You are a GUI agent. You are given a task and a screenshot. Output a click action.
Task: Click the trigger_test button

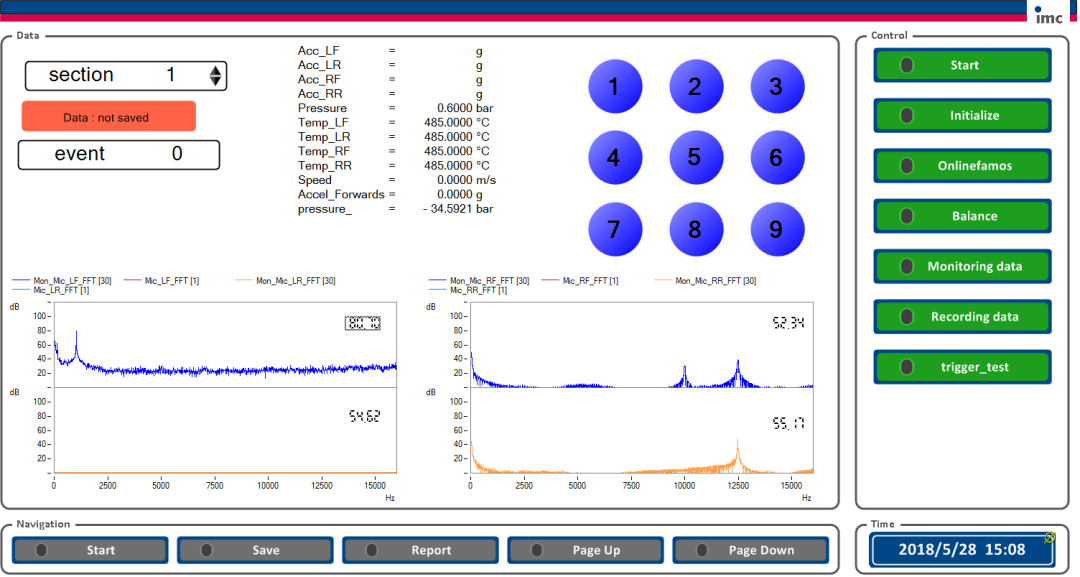pos(962,367)
